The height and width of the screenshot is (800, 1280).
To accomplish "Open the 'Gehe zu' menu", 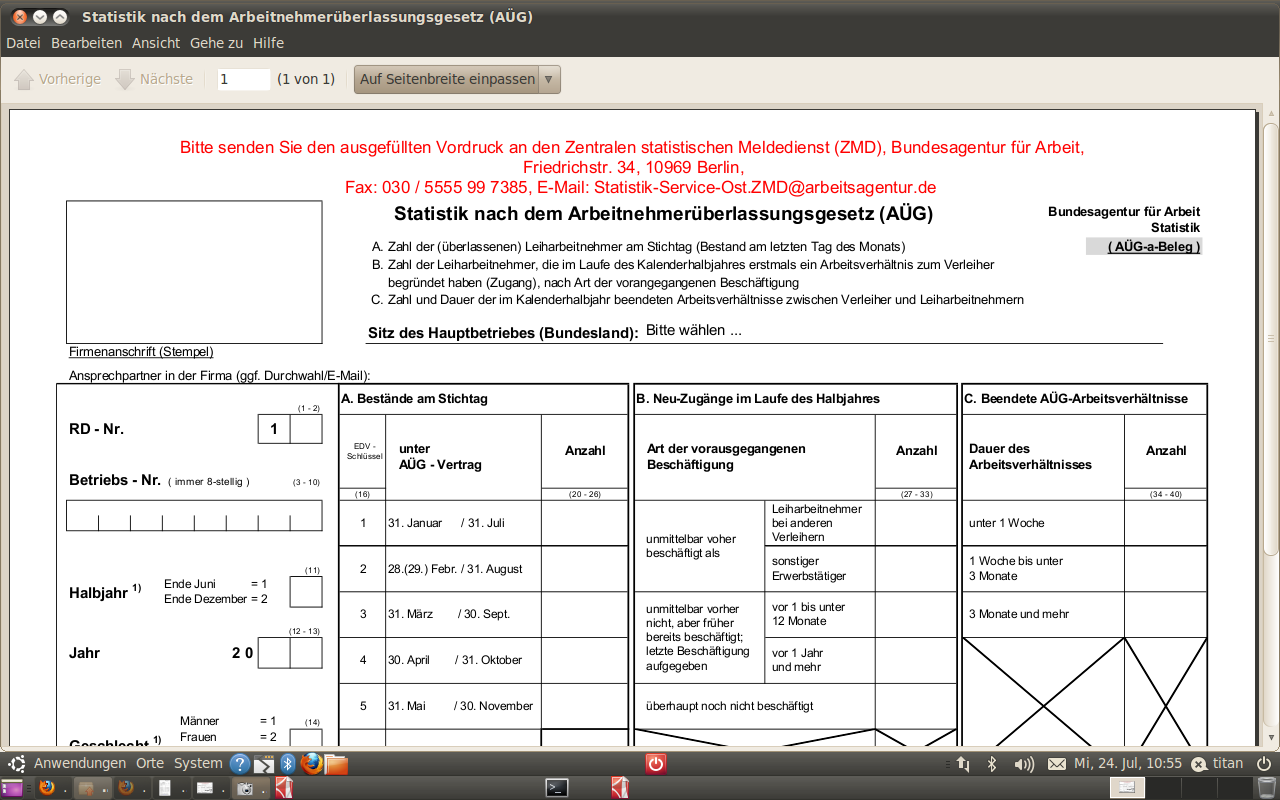I will pos(216,43).
